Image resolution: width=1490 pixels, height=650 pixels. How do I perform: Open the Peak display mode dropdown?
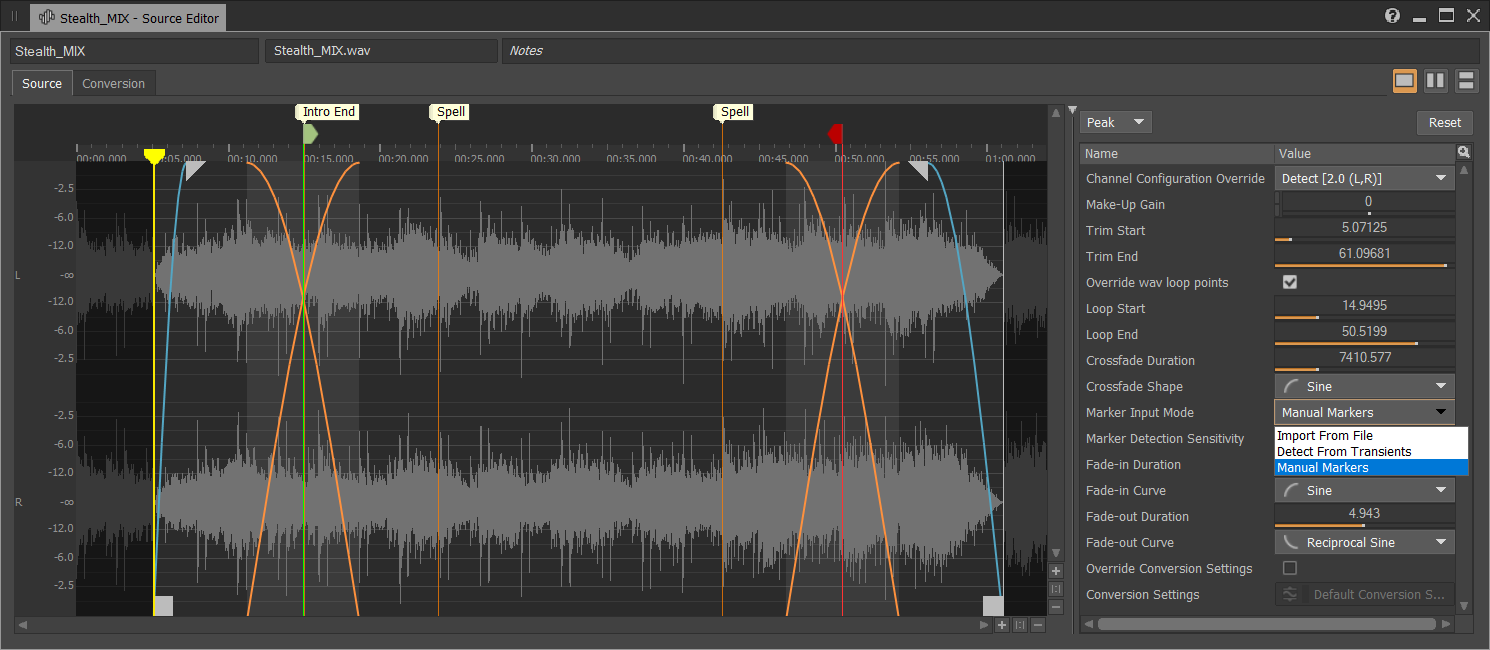click(1116, 123)
